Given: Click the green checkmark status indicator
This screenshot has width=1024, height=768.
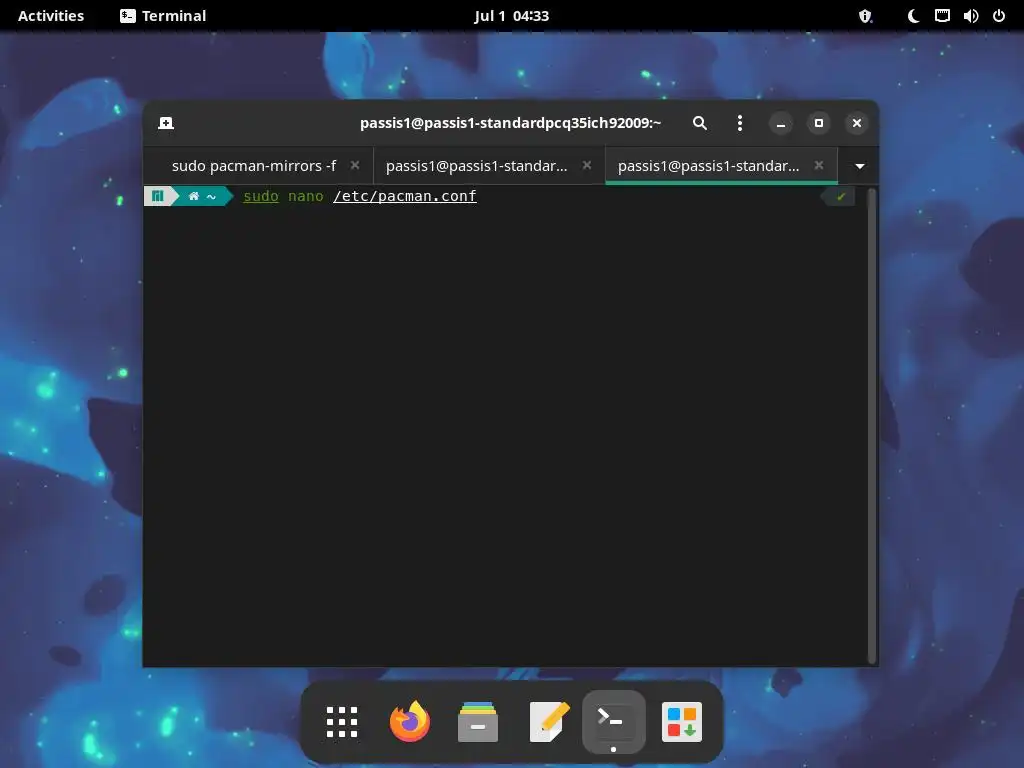Looking at the screenshot, I should coord(840,196).
